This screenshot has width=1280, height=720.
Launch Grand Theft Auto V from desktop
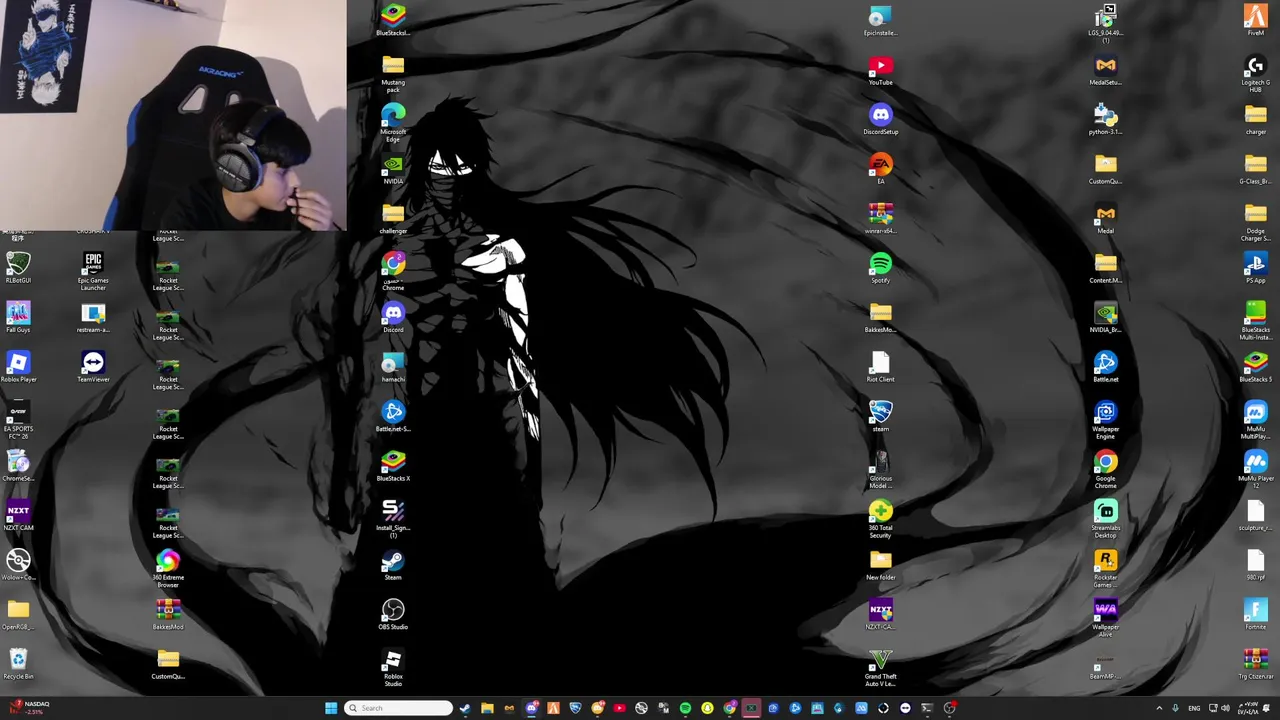click(x=880, y=668)
